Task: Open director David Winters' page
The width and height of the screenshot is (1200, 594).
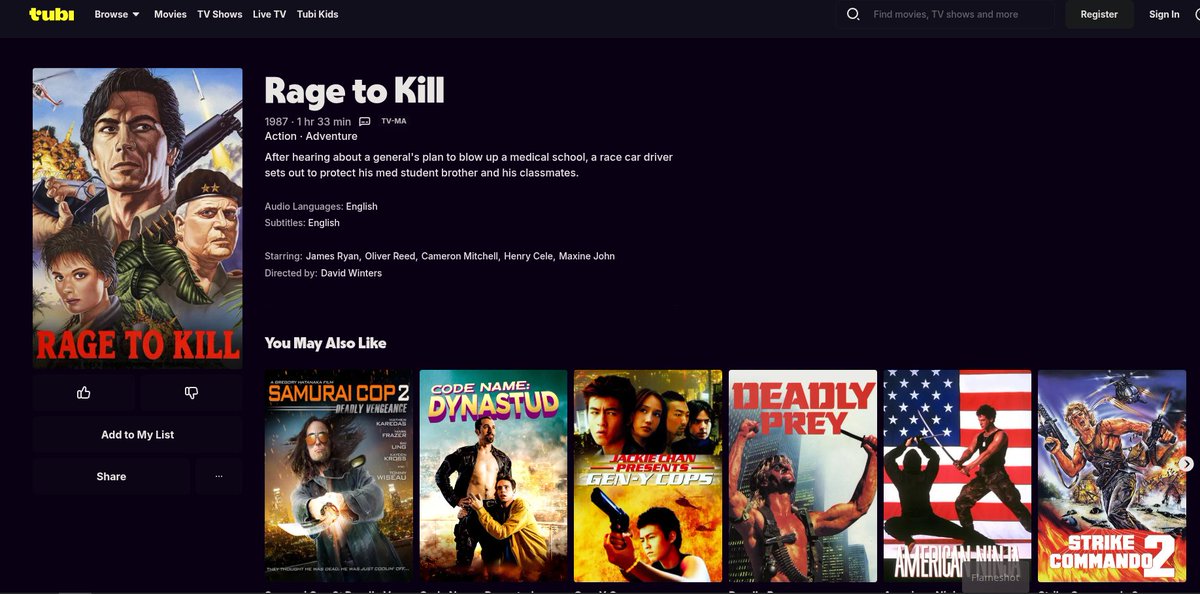Action: 351,273
